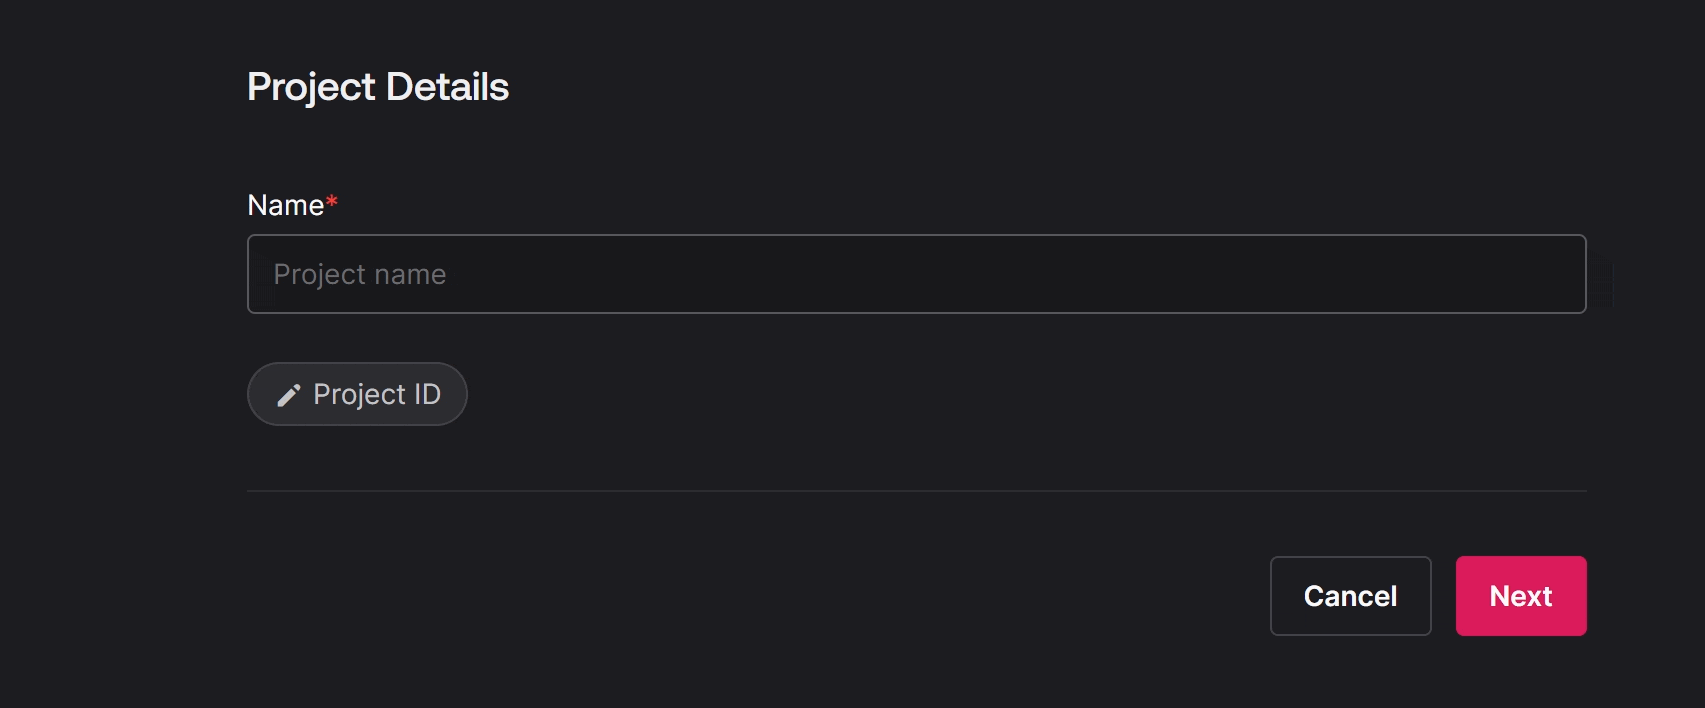This screenshot has height=708, width=1705.
Task: Click the Cancel button
Action: [x=1350, y=596]
